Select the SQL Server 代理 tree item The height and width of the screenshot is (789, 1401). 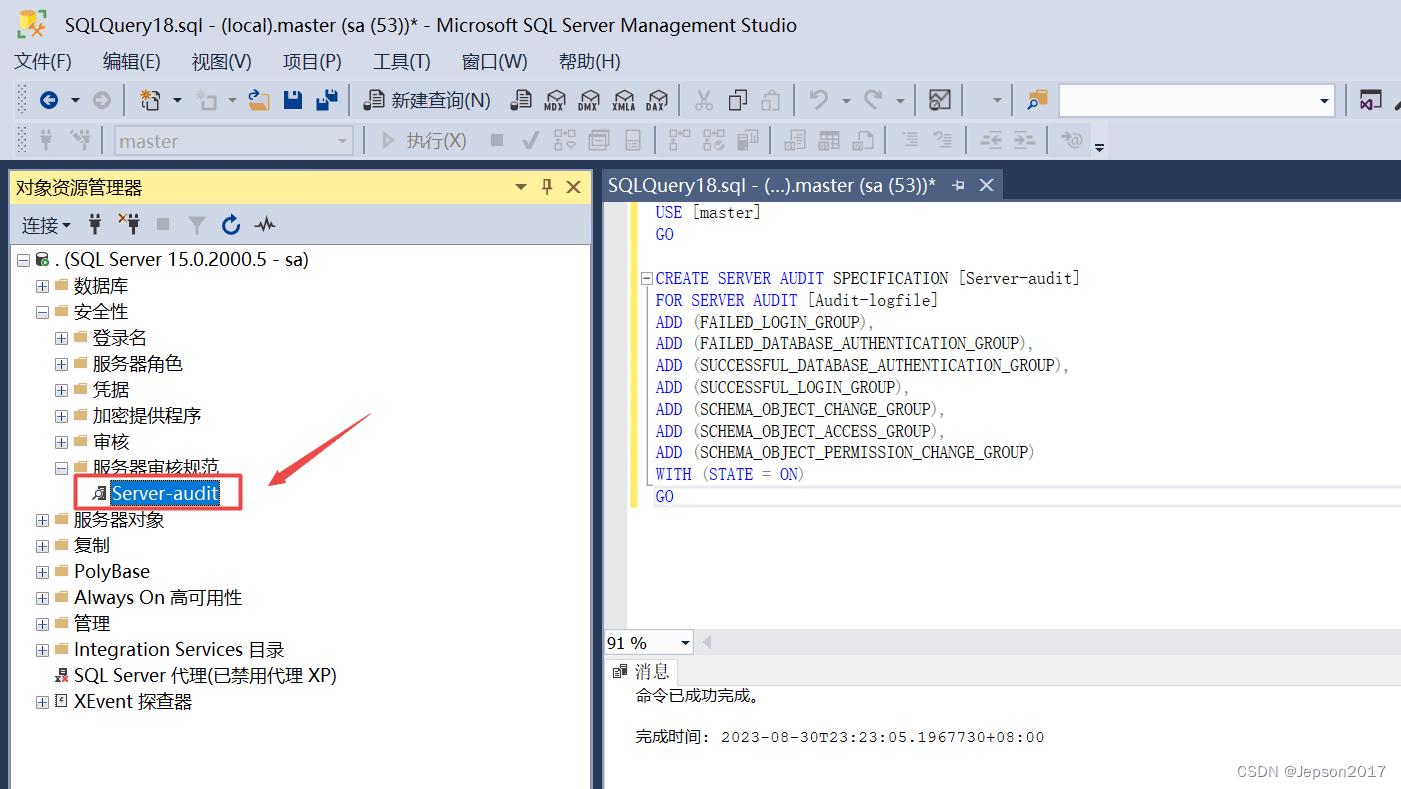point(205,676)
